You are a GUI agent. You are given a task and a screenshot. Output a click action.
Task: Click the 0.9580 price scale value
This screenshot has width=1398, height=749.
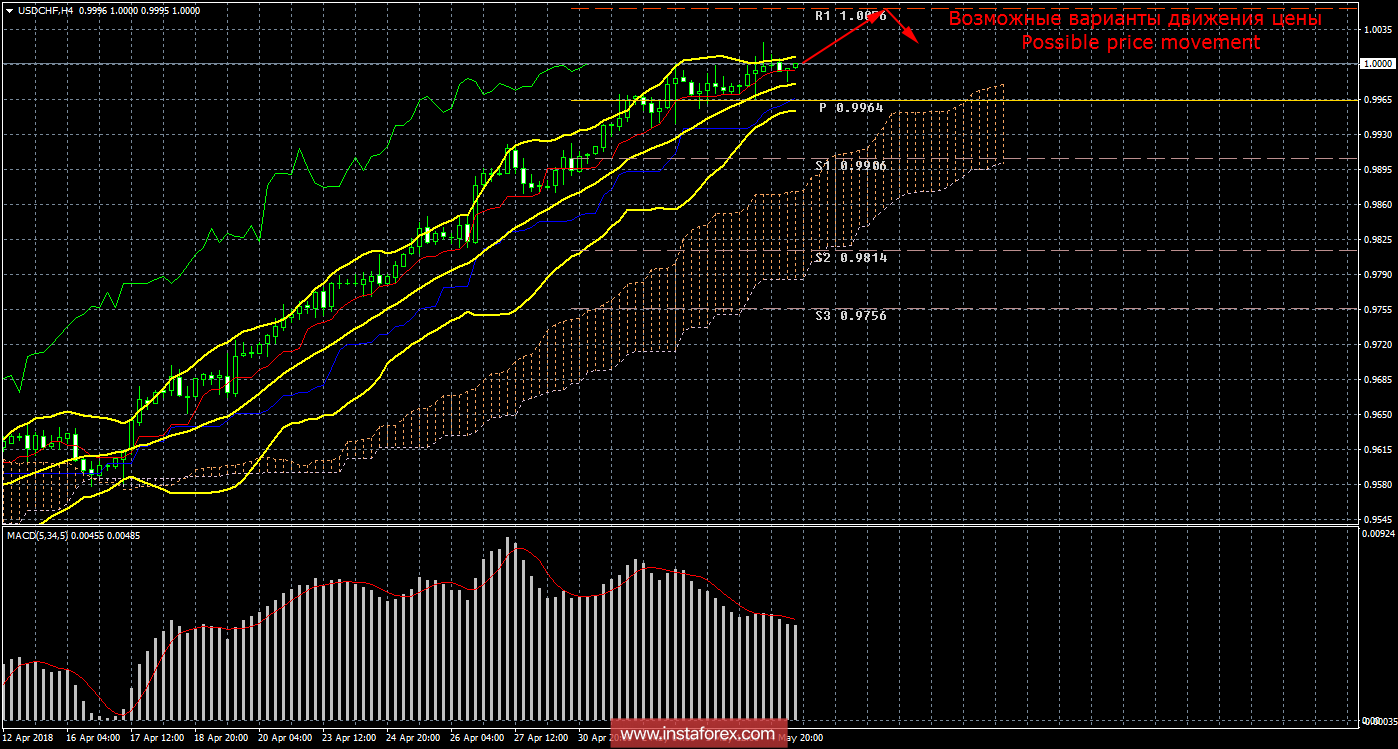point(1377,485)
